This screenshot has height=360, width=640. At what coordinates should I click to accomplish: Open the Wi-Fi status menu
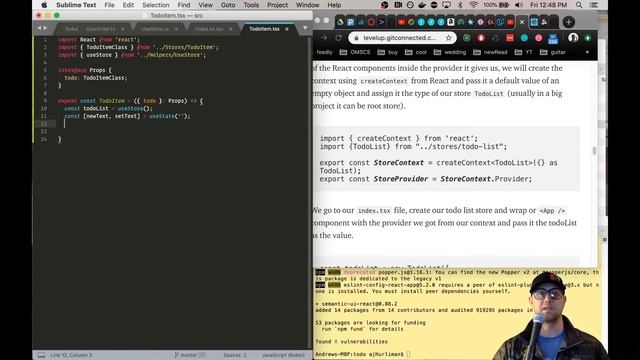pos(473,5)
